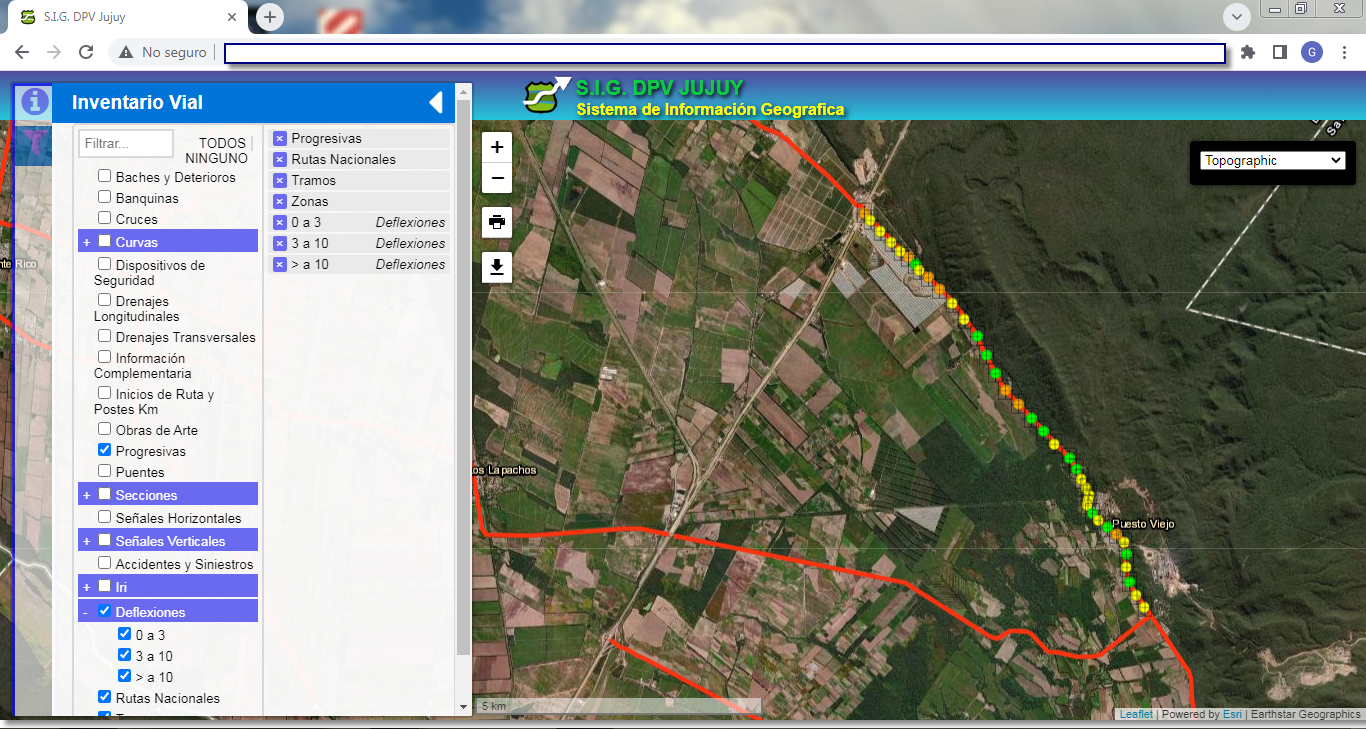Enable the Puentes checkbox
Image resolution: width=1366 pixels, height=729 pixels.
104,471
